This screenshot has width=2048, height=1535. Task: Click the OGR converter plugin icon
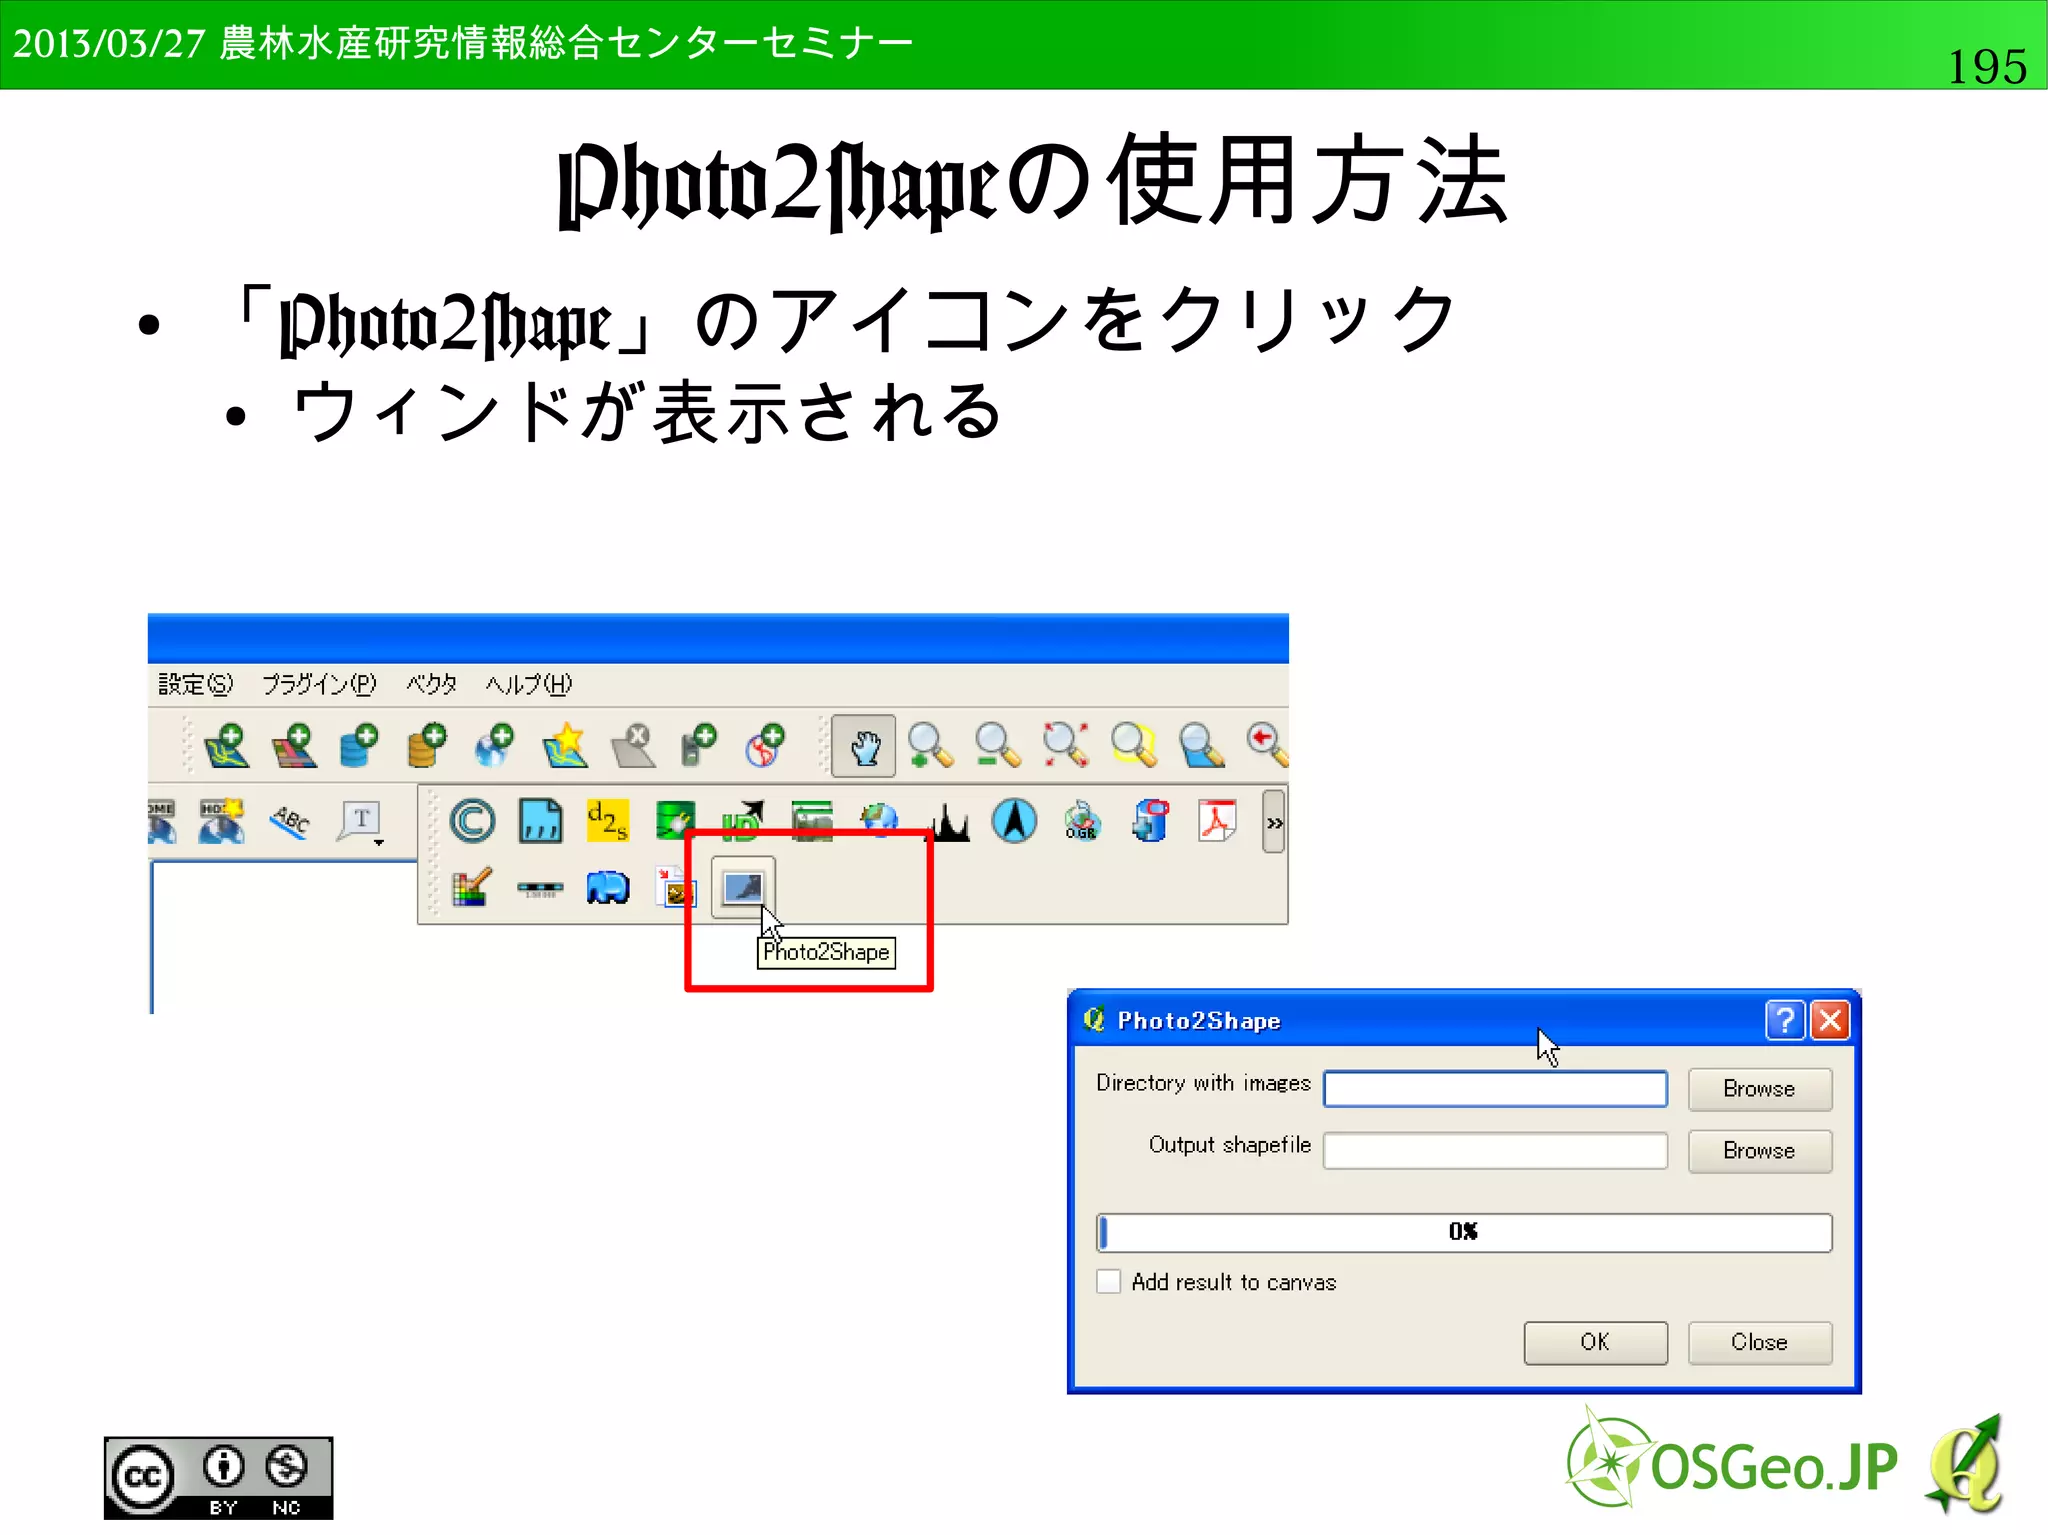click(x=1082, y=821)
